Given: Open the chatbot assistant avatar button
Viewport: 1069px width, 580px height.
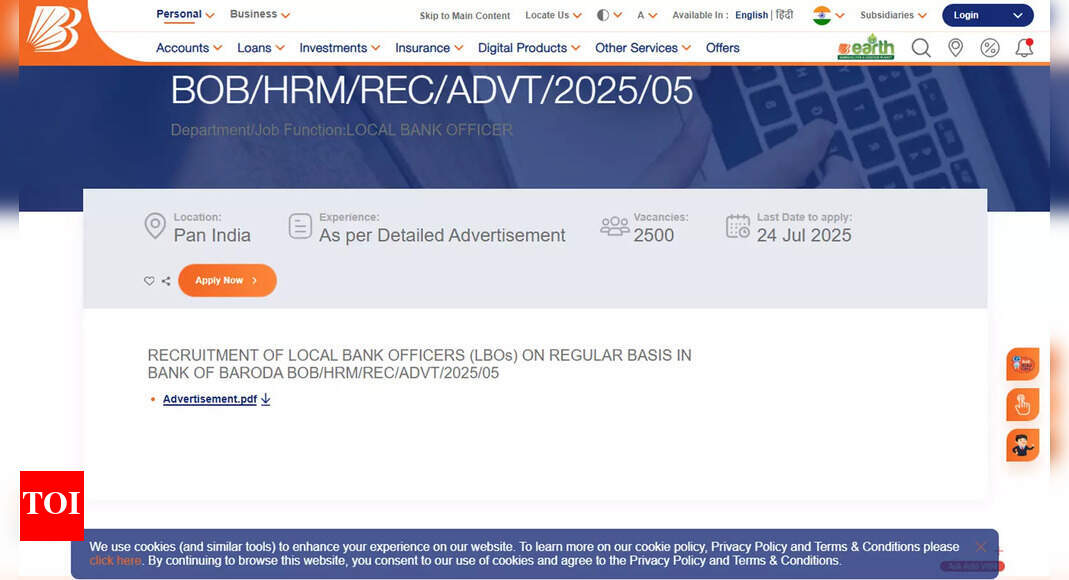Looking at the screenshot, I should pos(1023,445).
